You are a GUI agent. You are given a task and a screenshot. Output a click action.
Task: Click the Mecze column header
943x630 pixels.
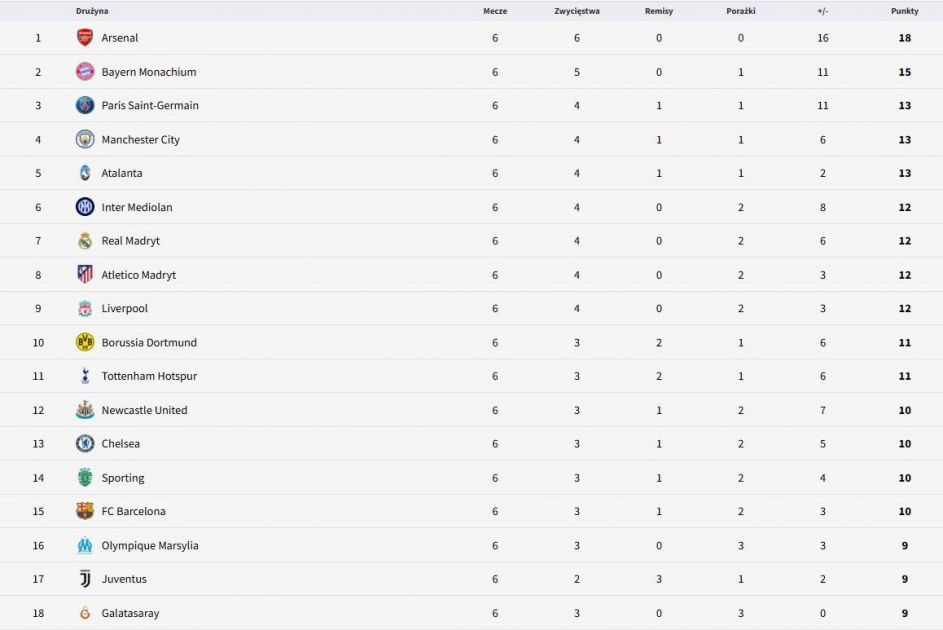coord(495,11)
